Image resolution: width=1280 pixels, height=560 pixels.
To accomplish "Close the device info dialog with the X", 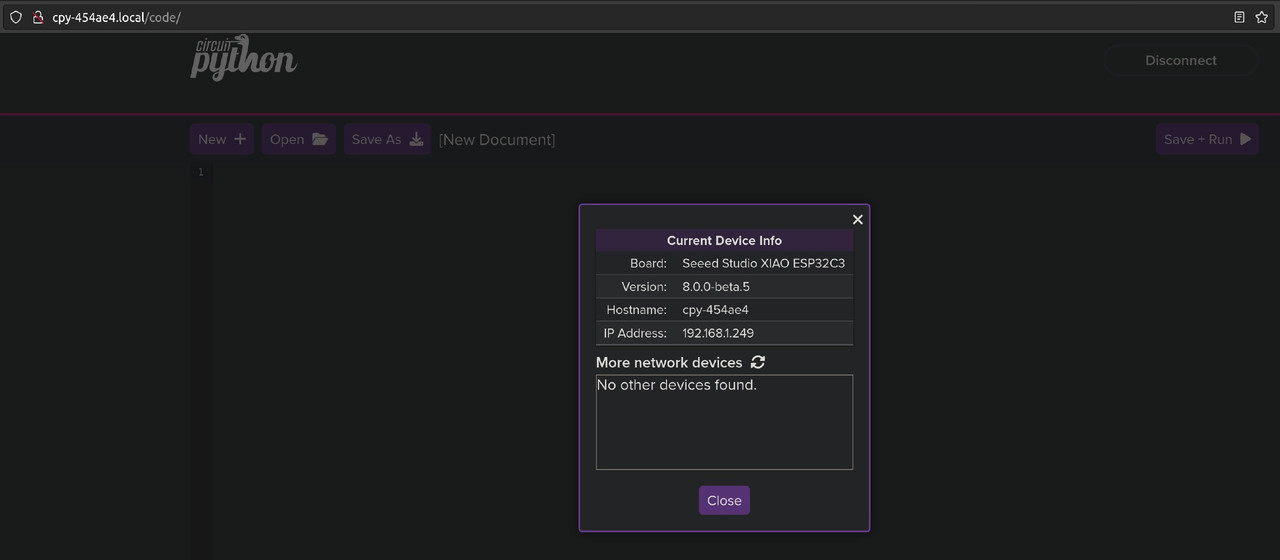I will pyautogui.click(x=857, y=219).
